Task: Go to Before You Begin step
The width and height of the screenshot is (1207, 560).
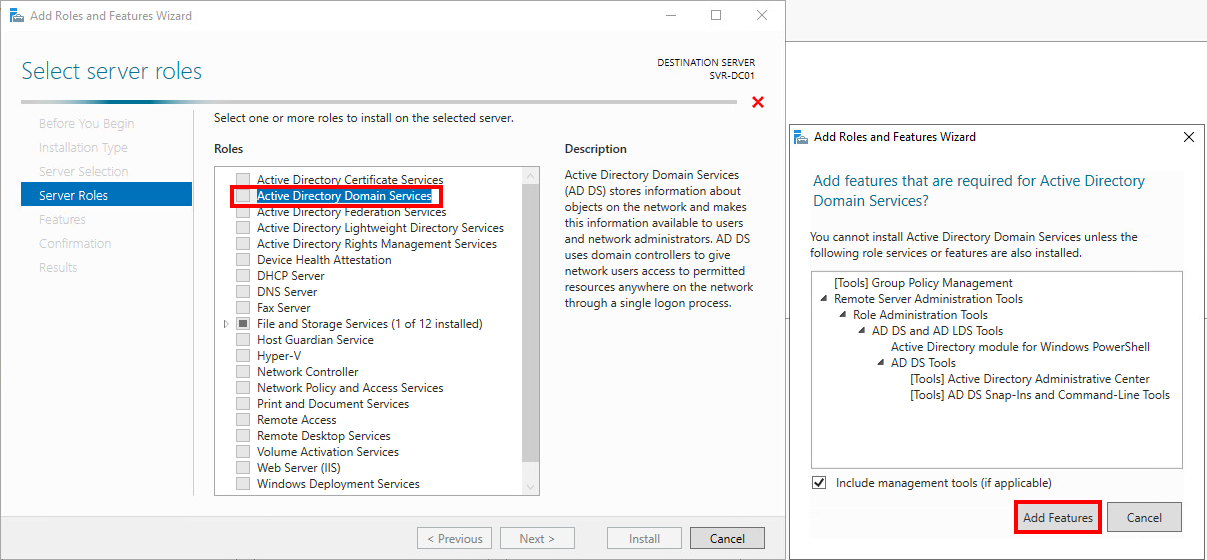Action: click(86, 124)
